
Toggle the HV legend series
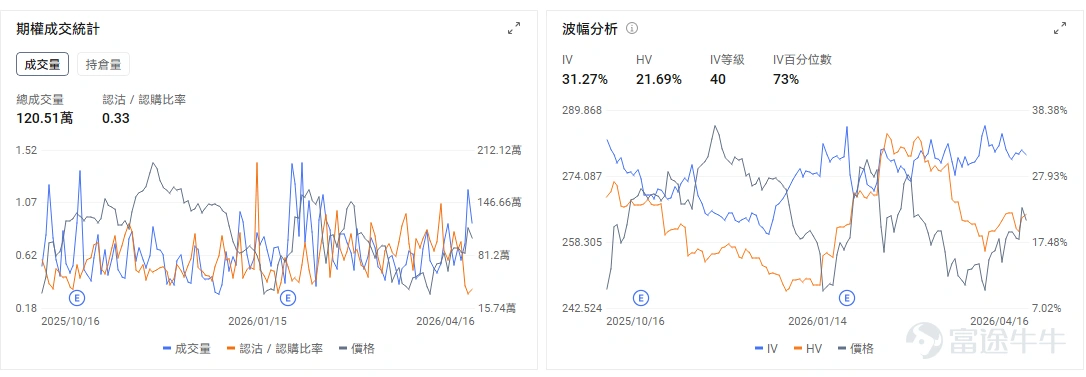tap(808, 349)
